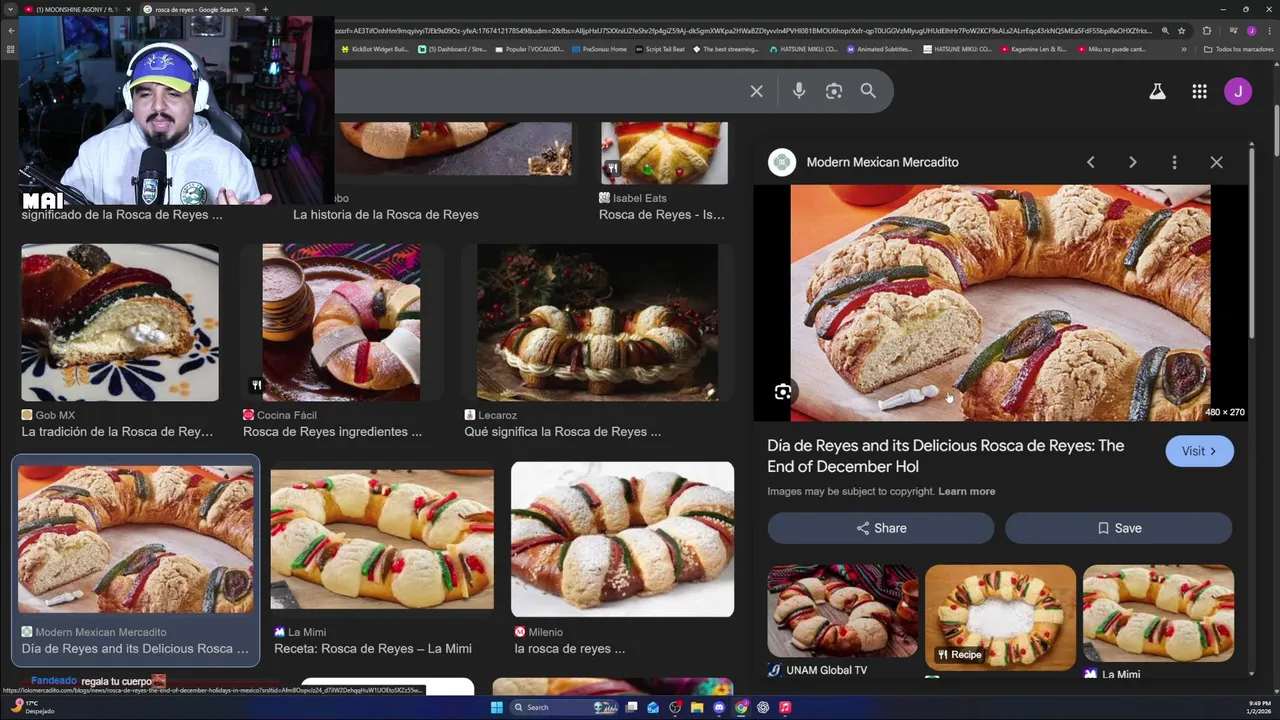The width and height of the screenshot is (1280, 720).
Task: Open the Music app taskbar icon
Action: [x=785, y=707]
